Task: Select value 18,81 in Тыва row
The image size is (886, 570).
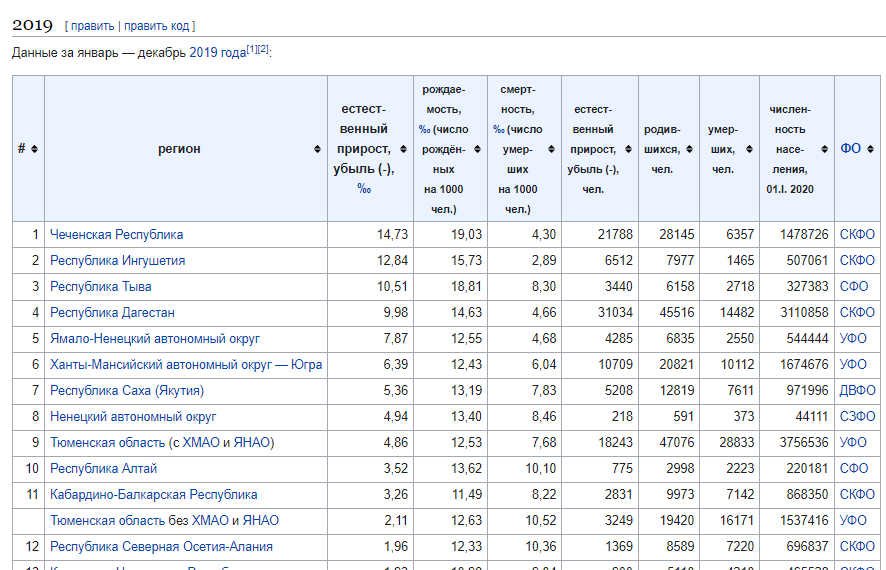Action: [x=466, y=286]
